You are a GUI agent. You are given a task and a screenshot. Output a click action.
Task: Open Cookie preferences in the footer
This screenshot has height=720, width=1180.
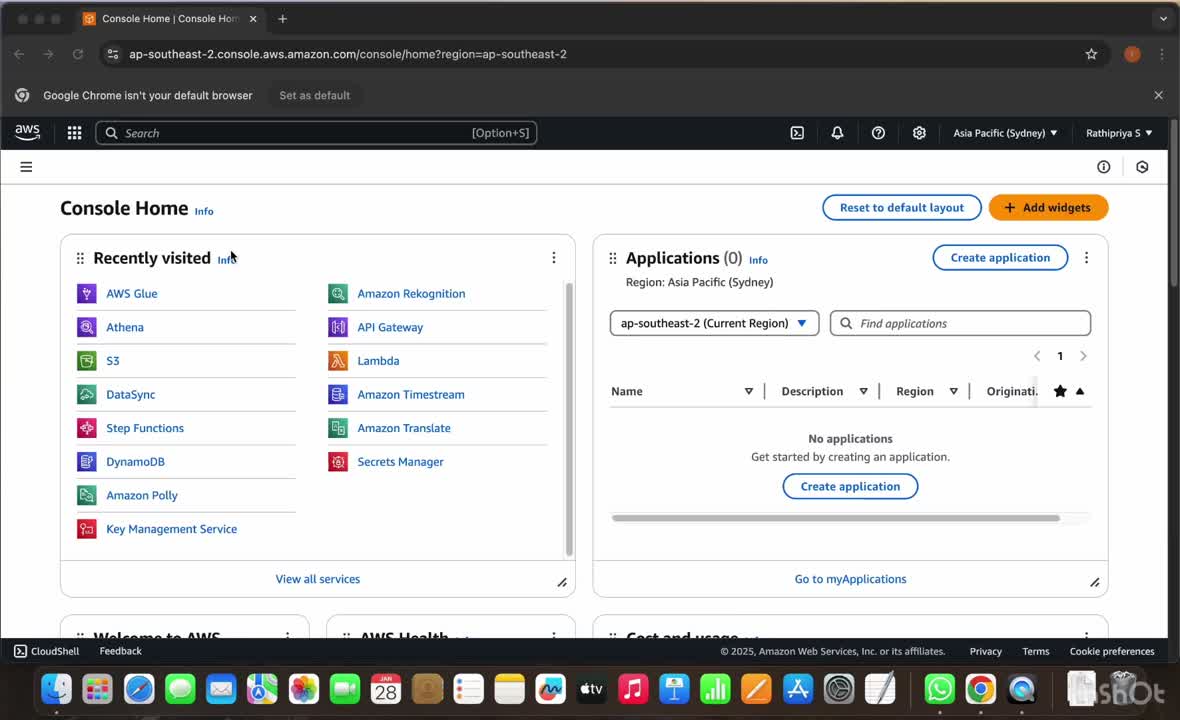point(1112,652)
